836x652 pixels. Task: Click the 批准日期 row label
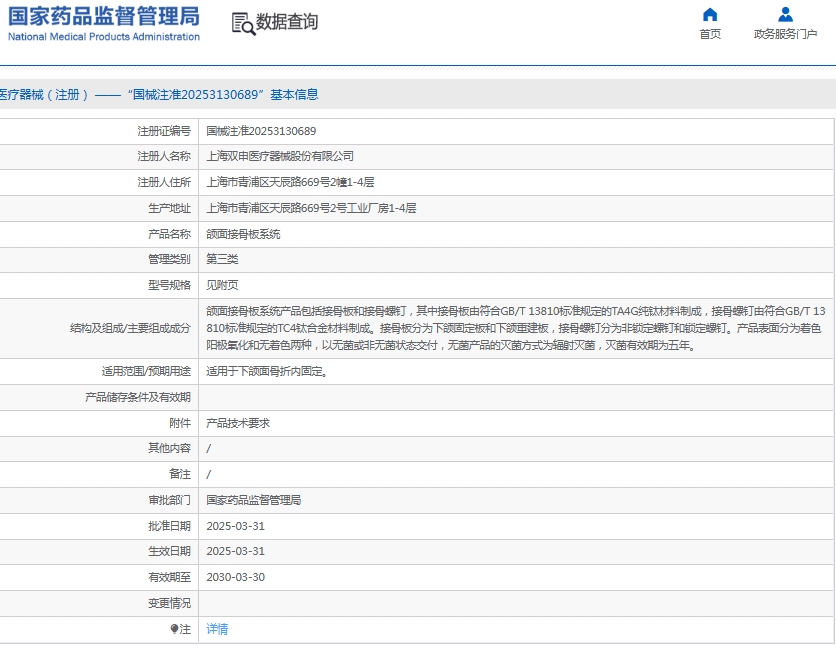(x=170, y=526)
